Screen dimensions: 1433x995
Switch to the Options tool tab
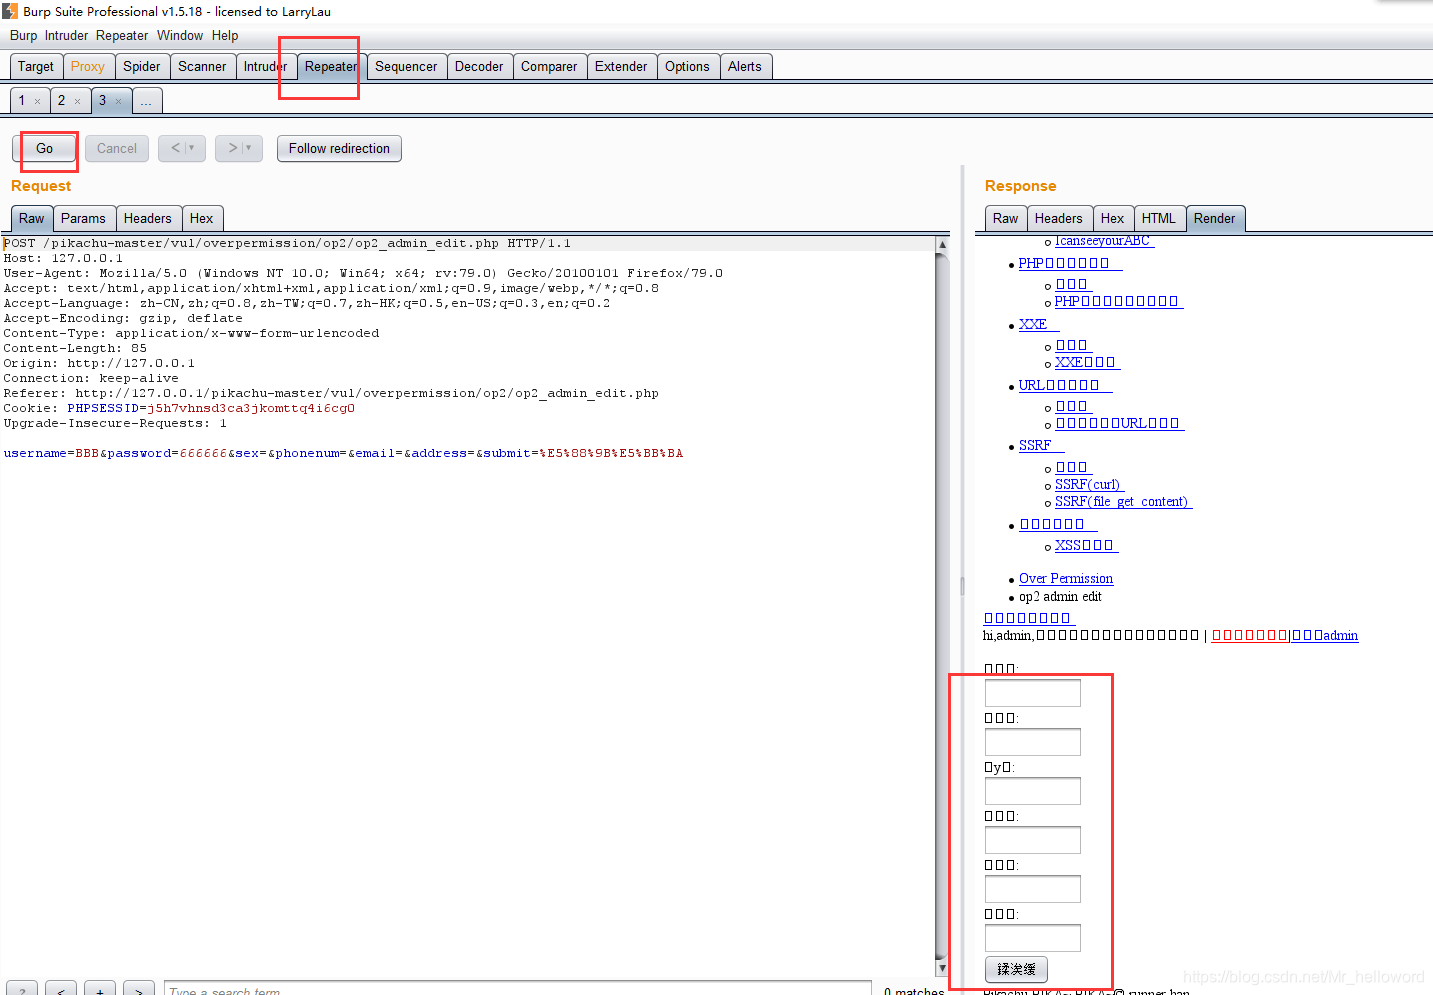click(687, 66)
